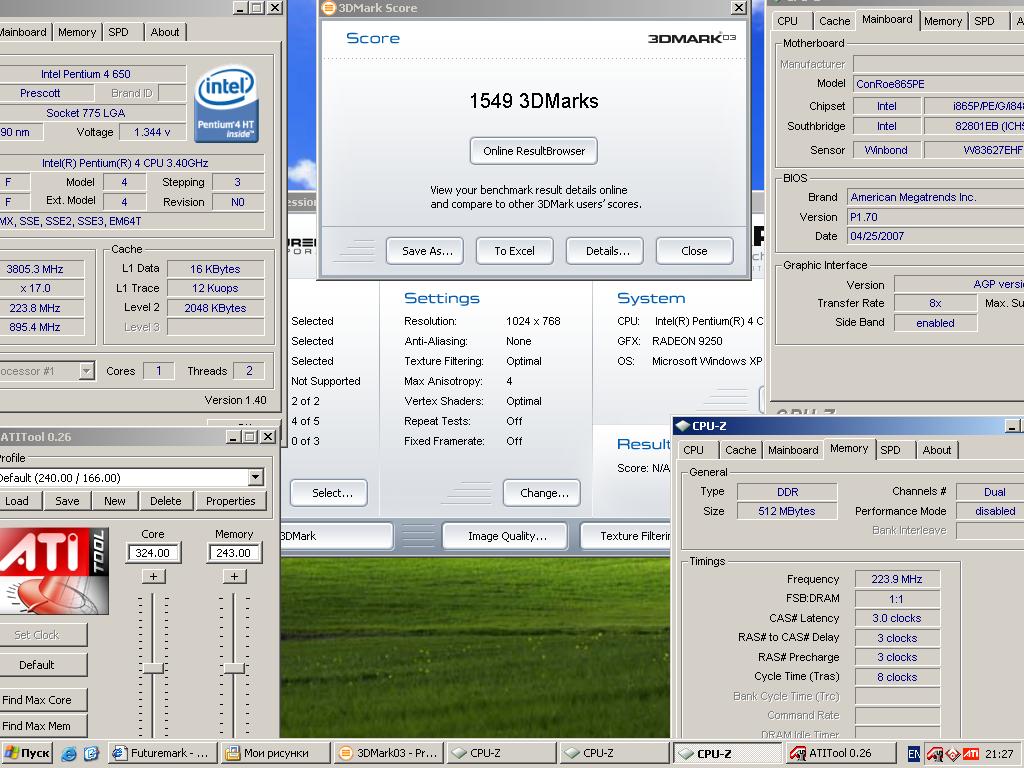This screenshot has height=768, width=1024.
Task: Export score with To Excel button
Action: pyautogui.click(x=514, y=251)
